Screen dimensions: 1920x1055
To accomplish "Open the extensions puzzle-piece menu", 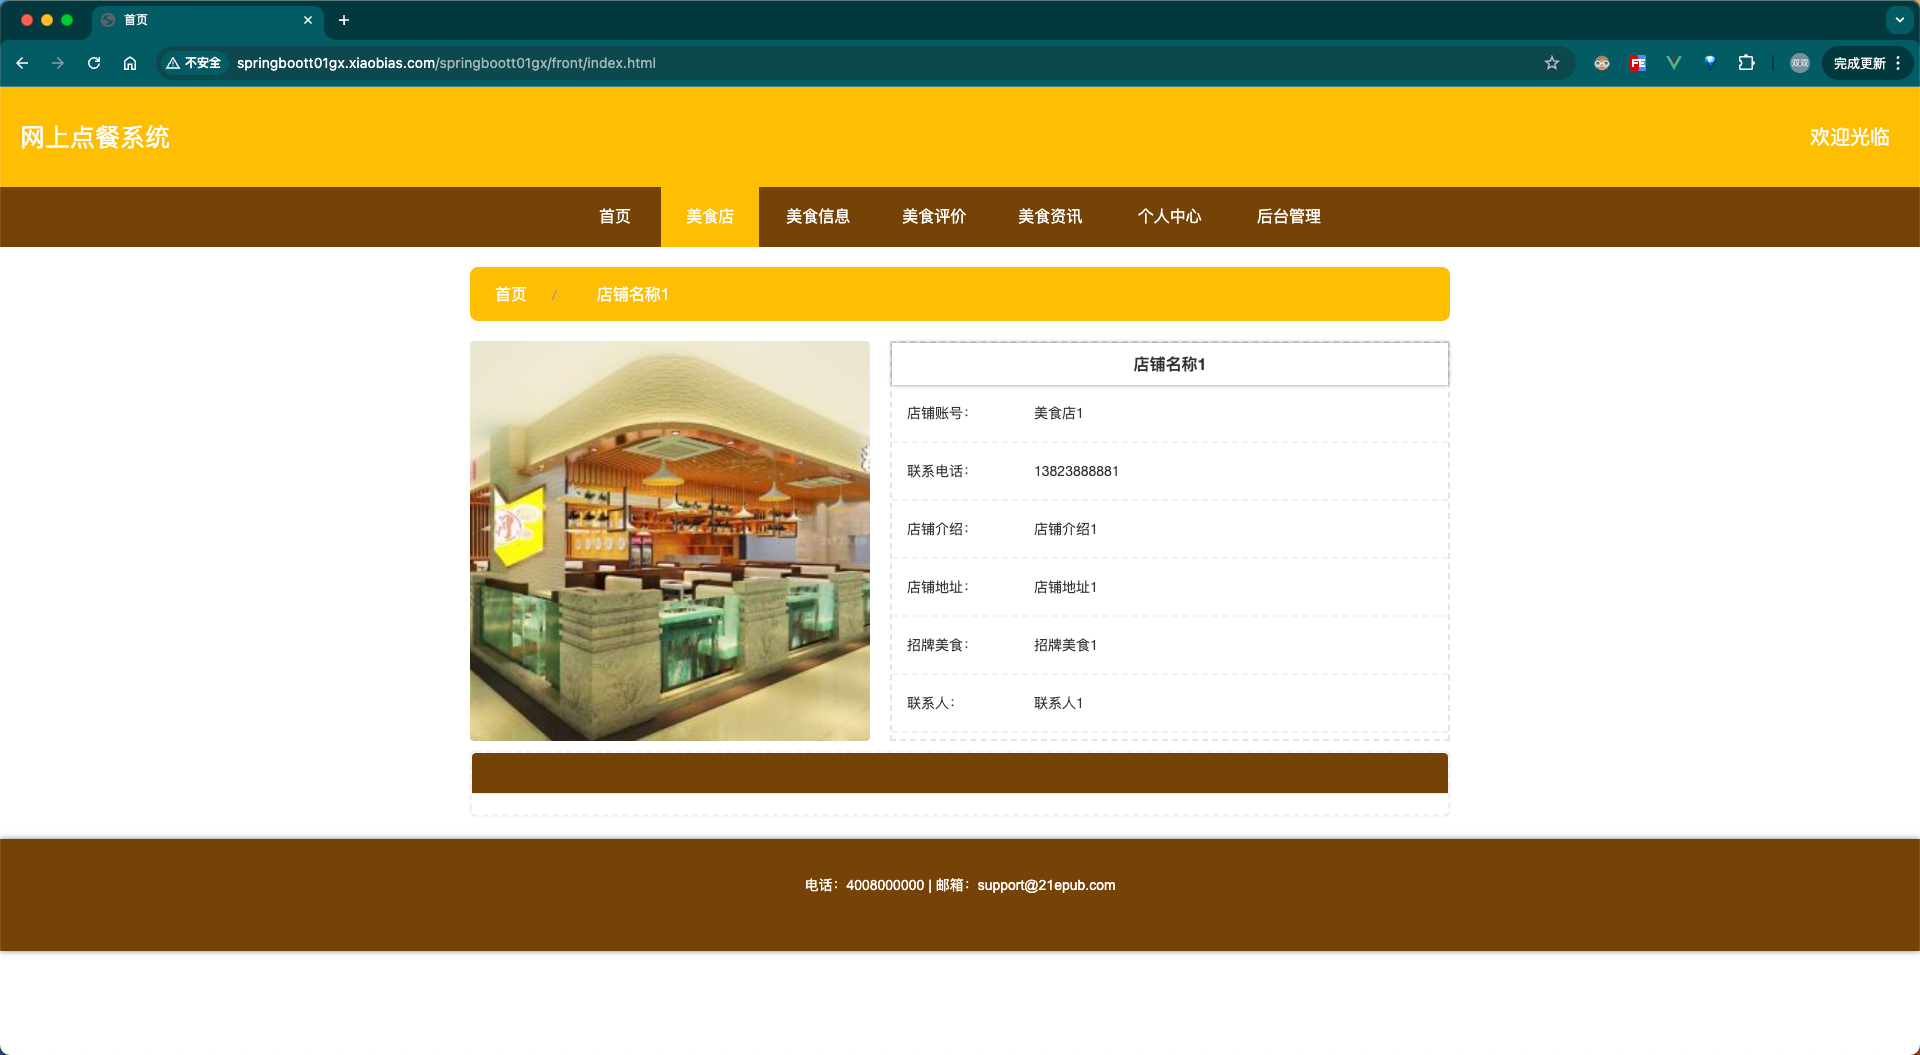I will 1746,63.
